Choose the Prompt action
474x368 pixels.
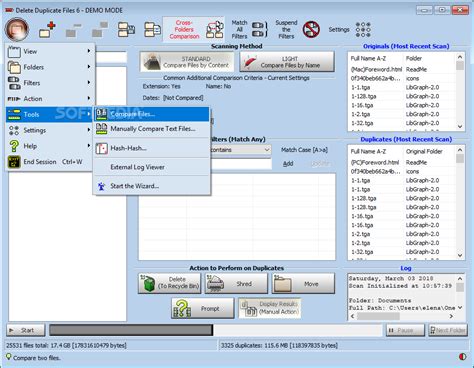point(203,308)
